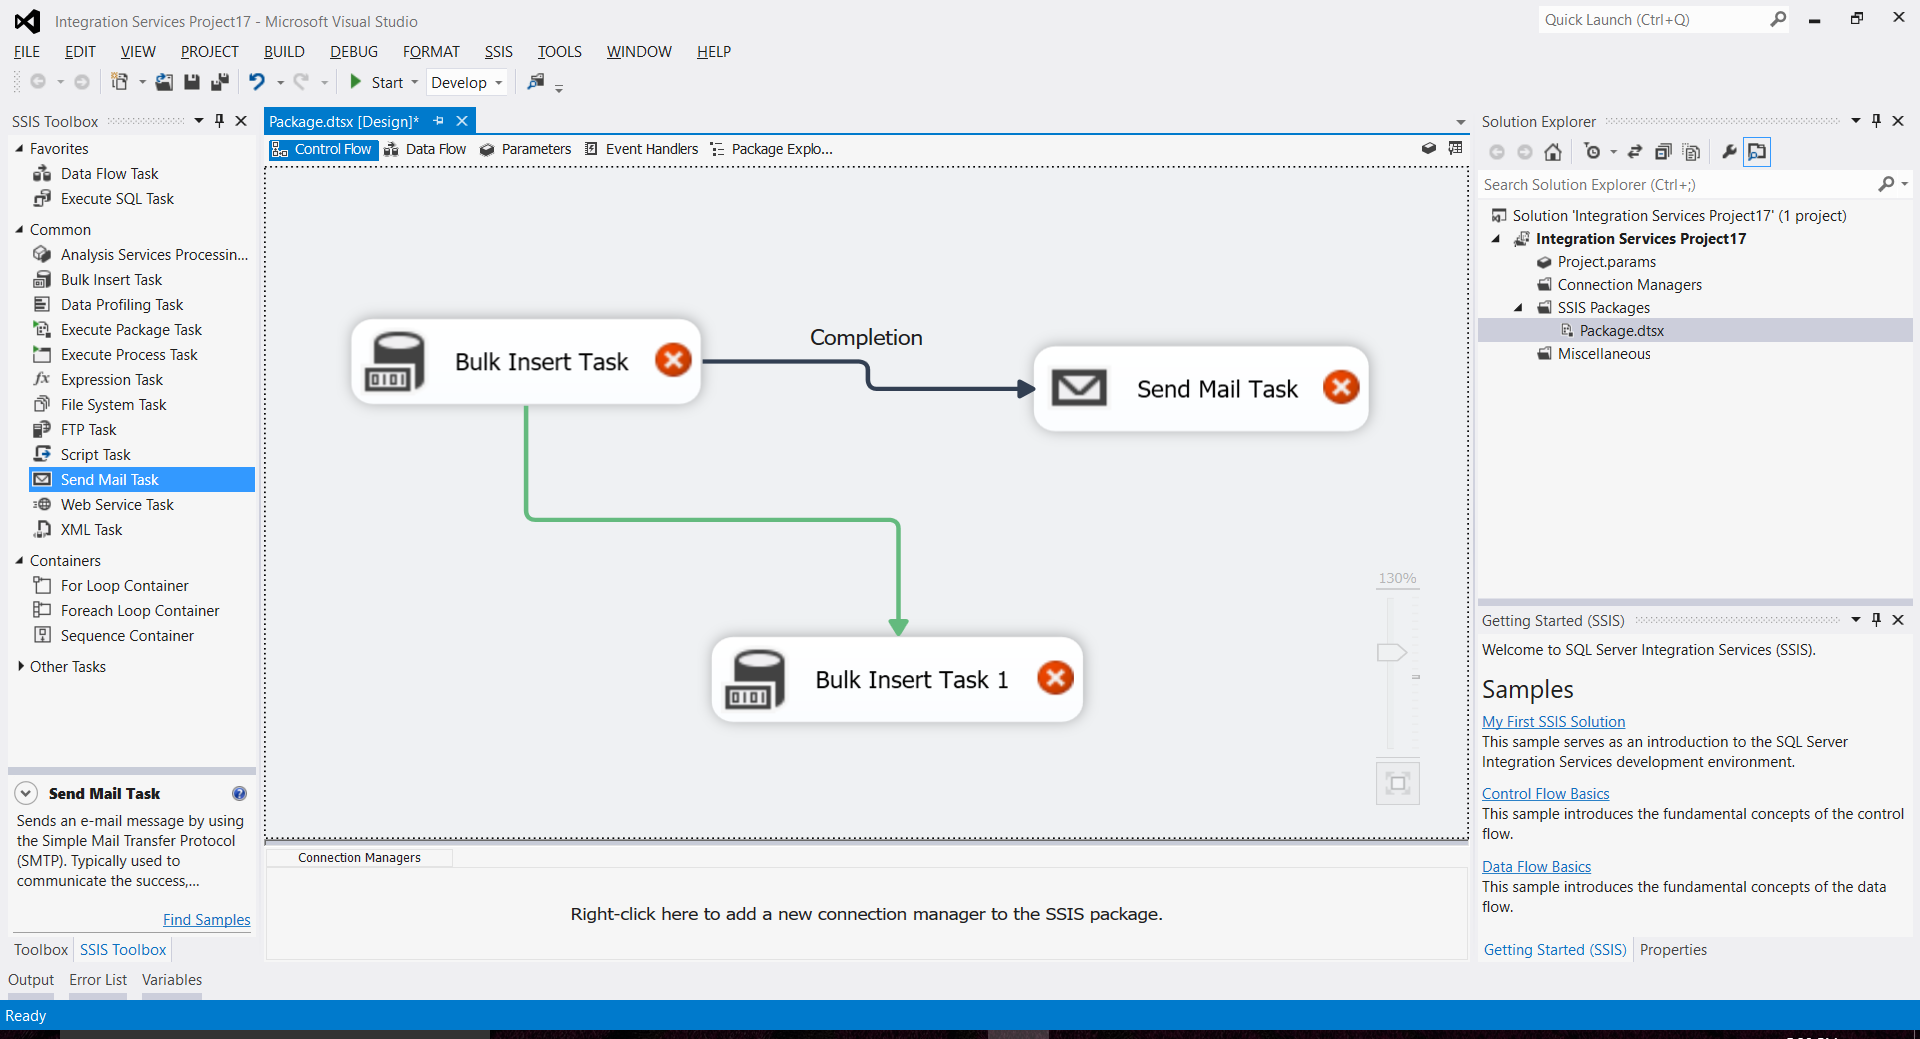Click the Fit View to Window icon on canvas
The width and height of the screenshot is (1920, 1039).
(x=1398, y=783)
